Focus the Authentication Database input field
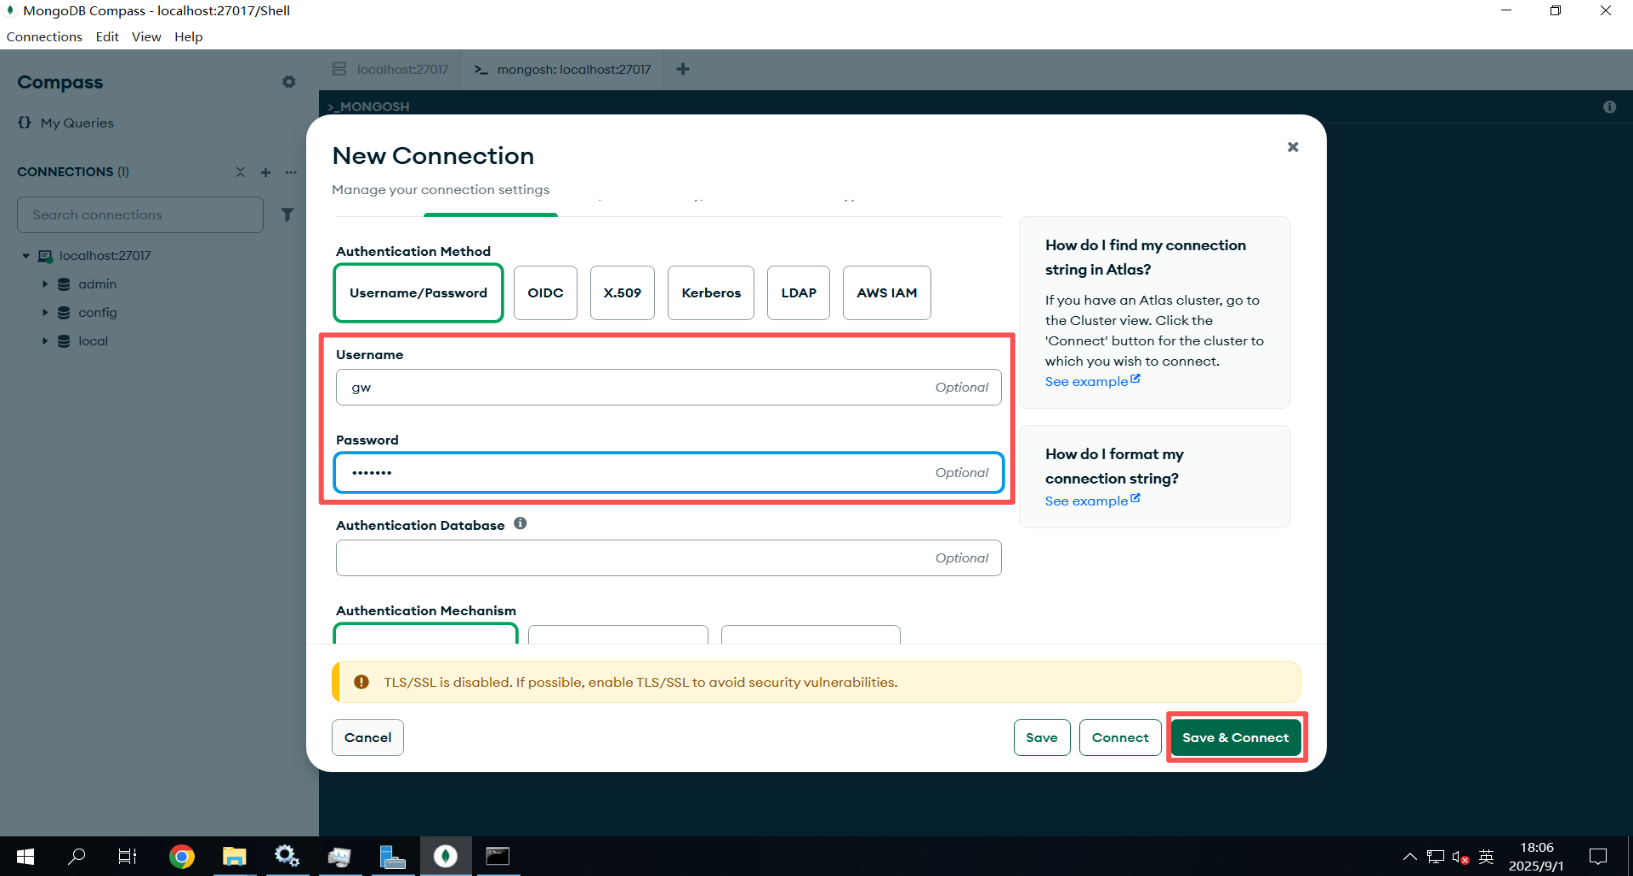The image size is (1633, 876). point(669,558)
